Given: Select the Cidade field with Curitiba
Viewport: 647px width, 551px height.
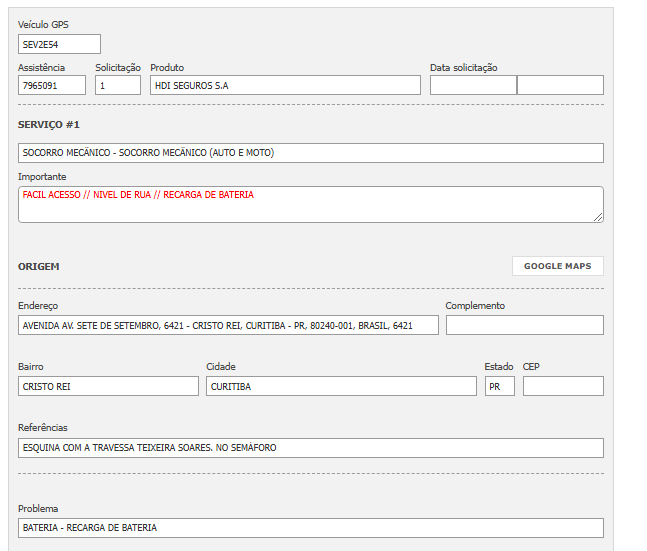Looking at the screenshot, I should point(340,386).
